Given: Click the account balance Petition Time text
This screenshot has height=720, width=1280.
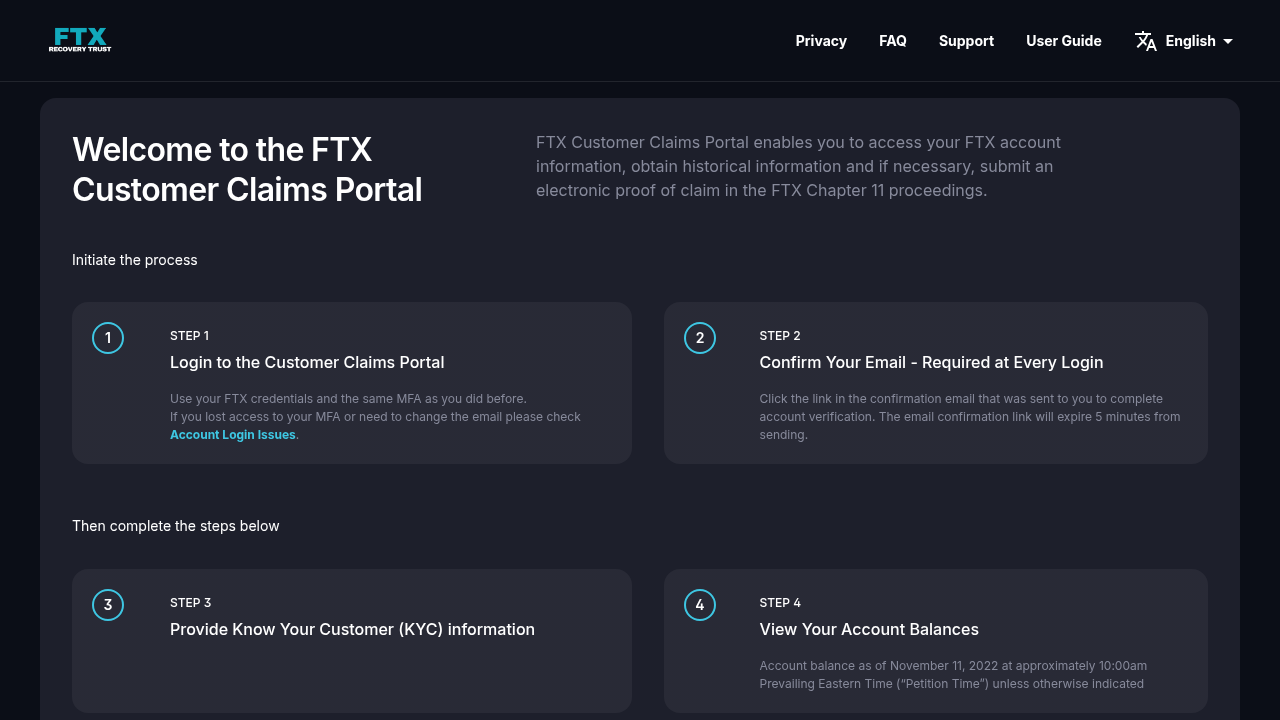Looking at the screenshot, I should tap(953, 675).
